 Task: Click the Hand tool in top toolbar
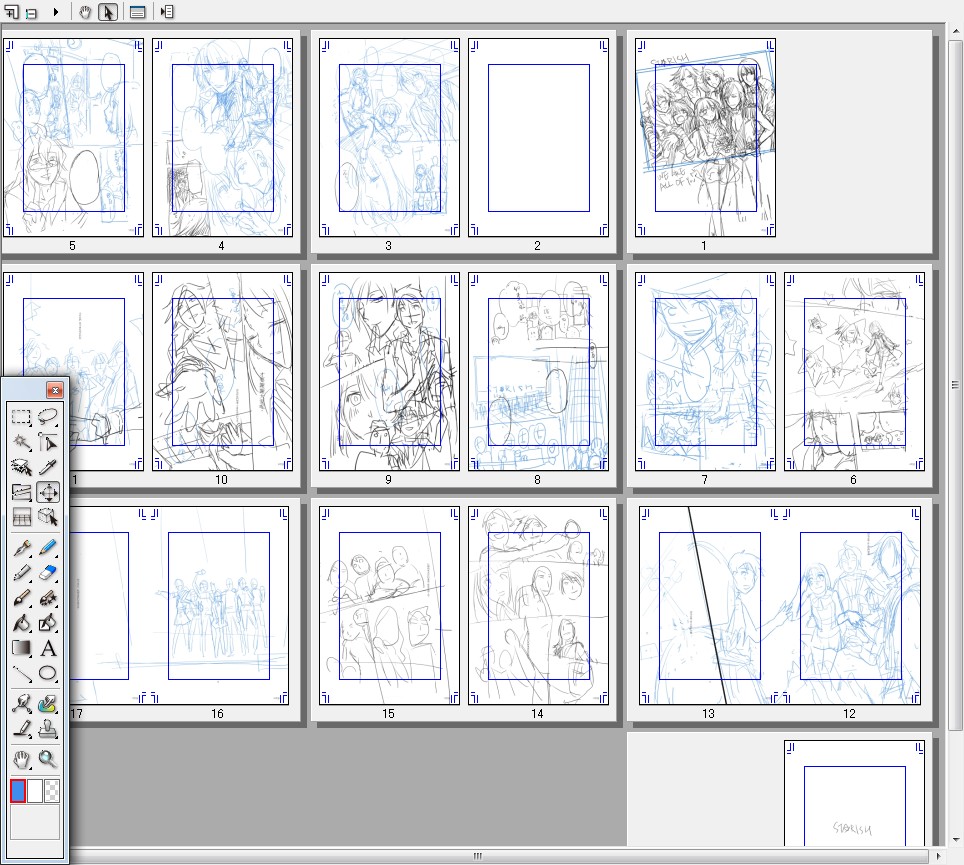coord(85,12)
